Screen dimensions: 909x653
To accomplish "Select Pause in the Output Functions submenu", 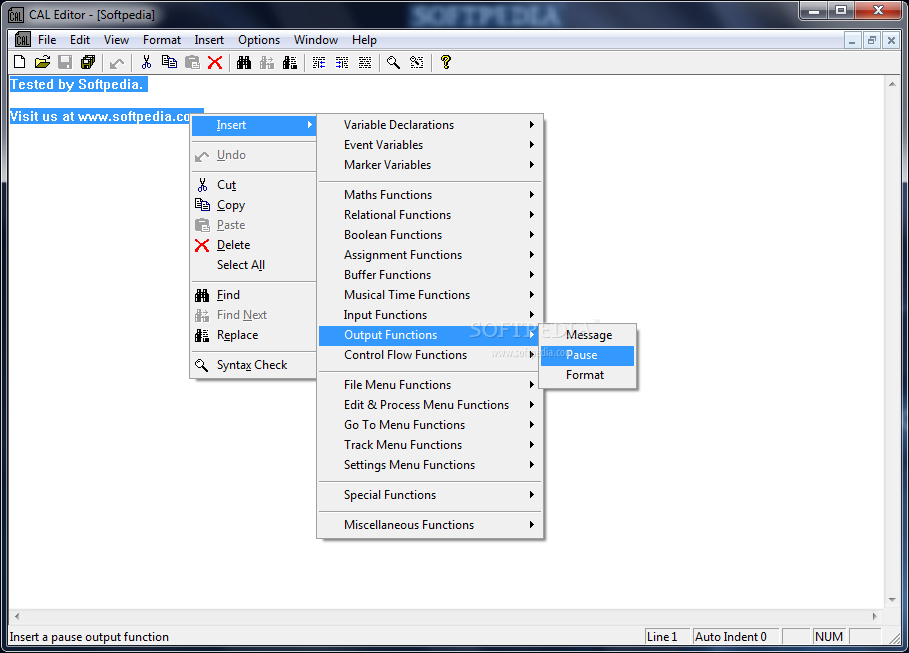I will click(587, 355).
